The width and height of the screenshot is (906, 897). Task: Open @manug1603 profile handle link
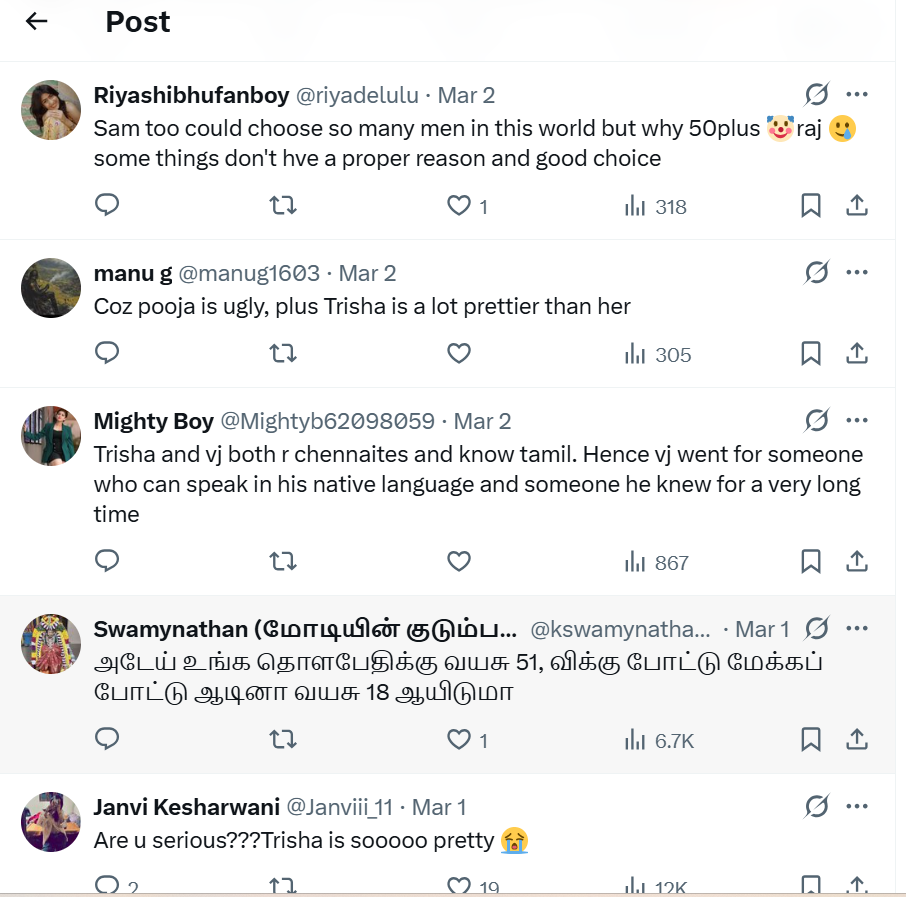[249, 273]
